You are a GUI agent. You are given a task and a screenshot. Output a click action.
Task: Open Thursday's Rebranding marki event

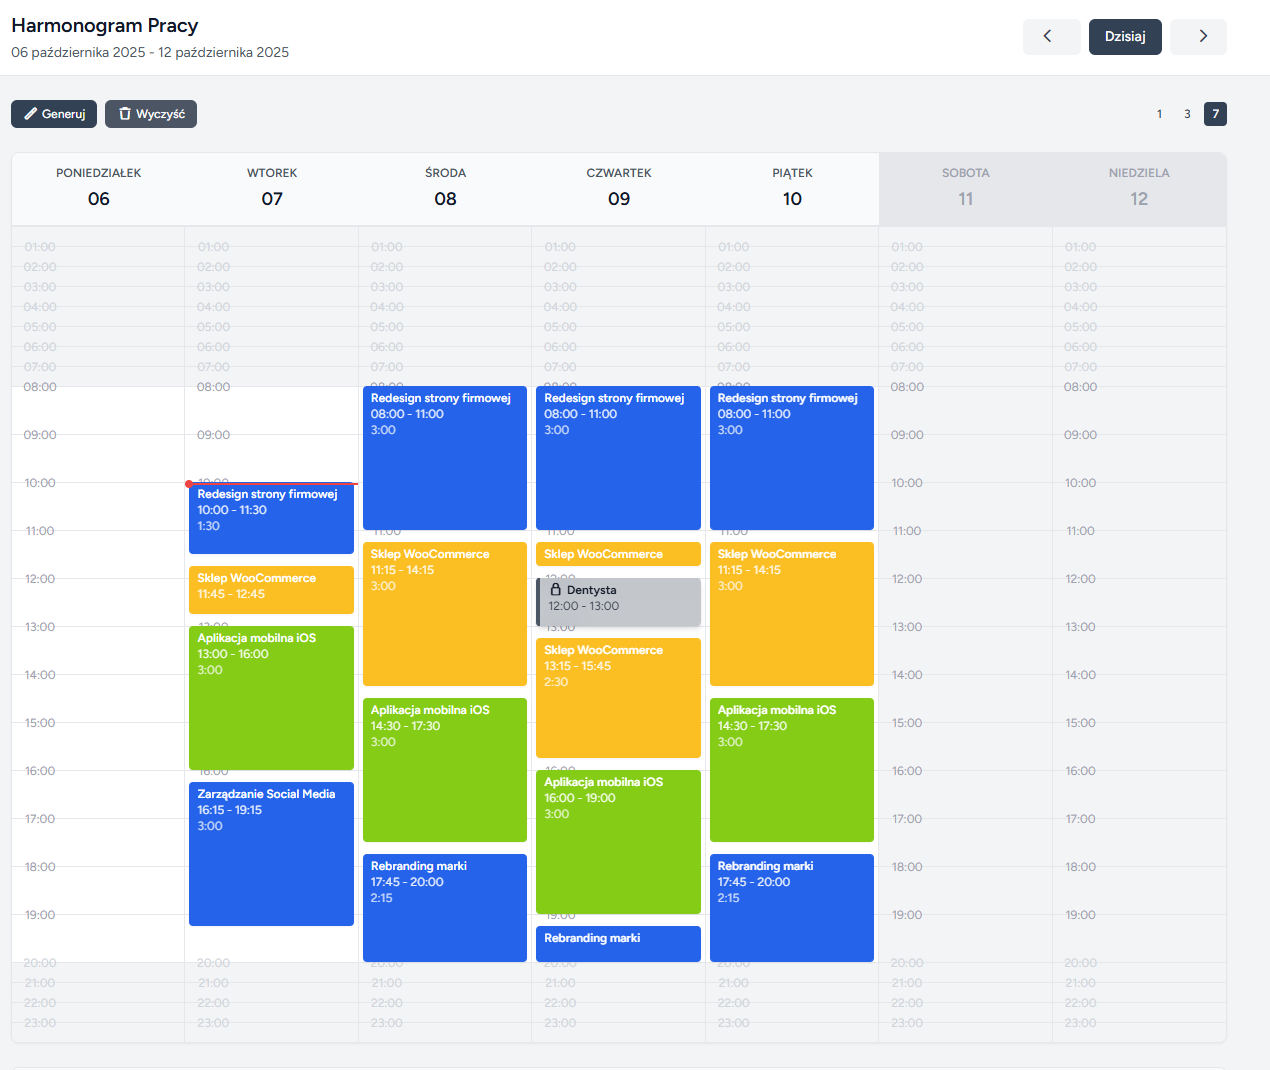click(618, 943)
